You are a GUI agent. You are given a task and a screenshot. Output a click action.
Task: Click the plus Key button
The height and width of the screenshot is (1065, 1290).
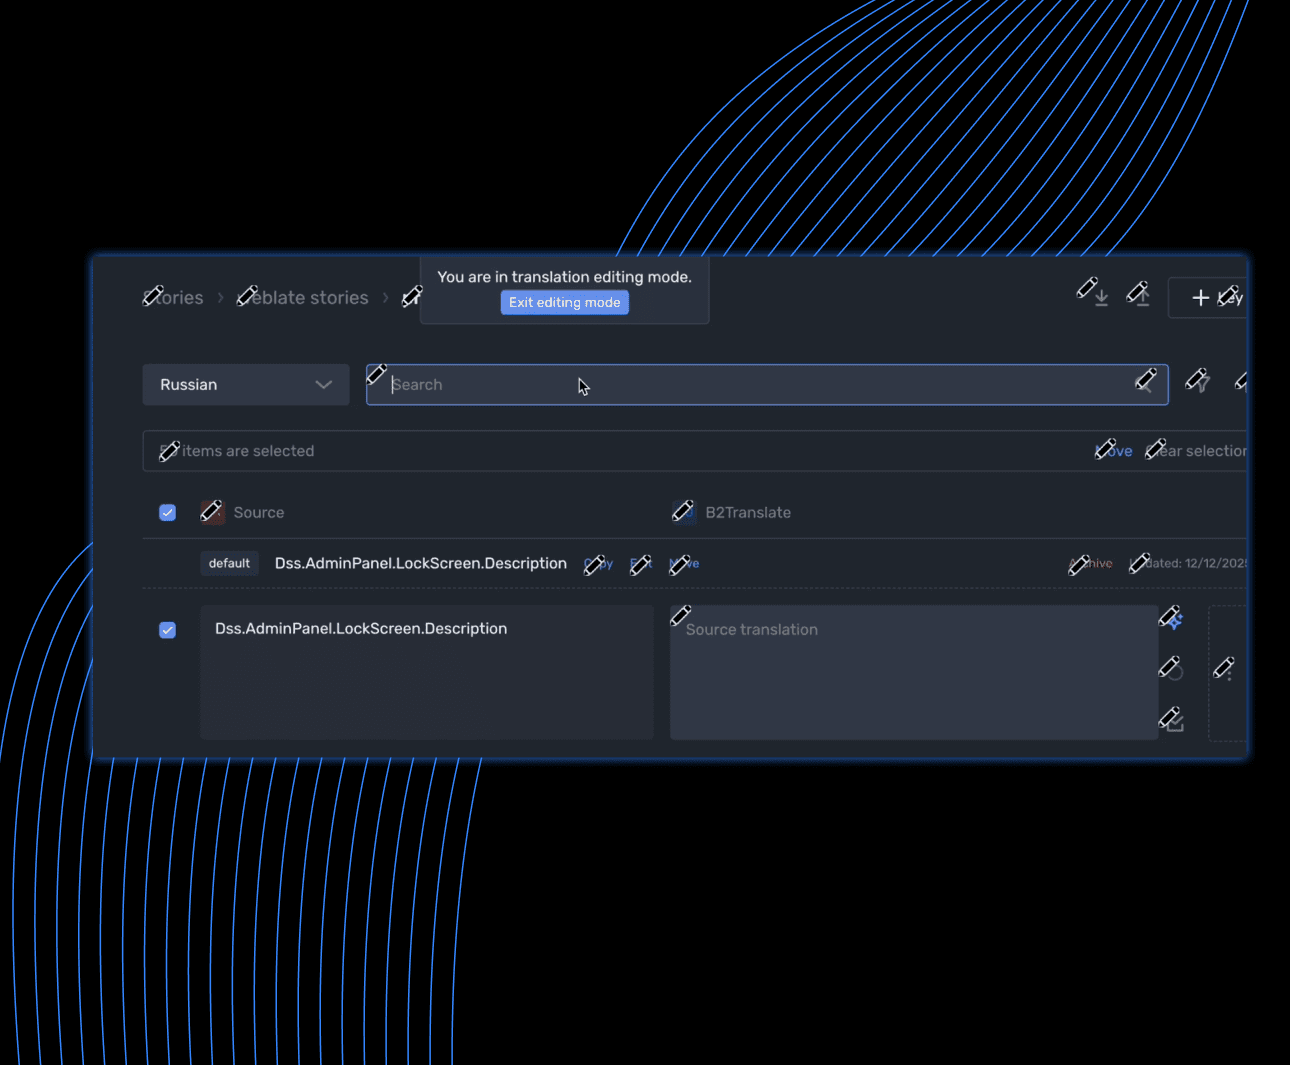pos(1208,298)
